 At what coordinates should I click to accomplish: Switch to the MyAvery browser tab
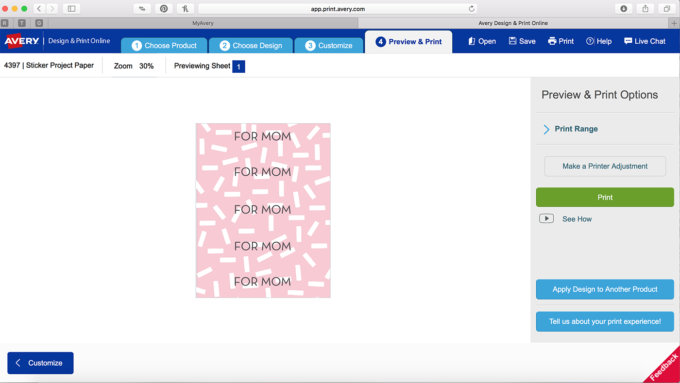(203, 23)
